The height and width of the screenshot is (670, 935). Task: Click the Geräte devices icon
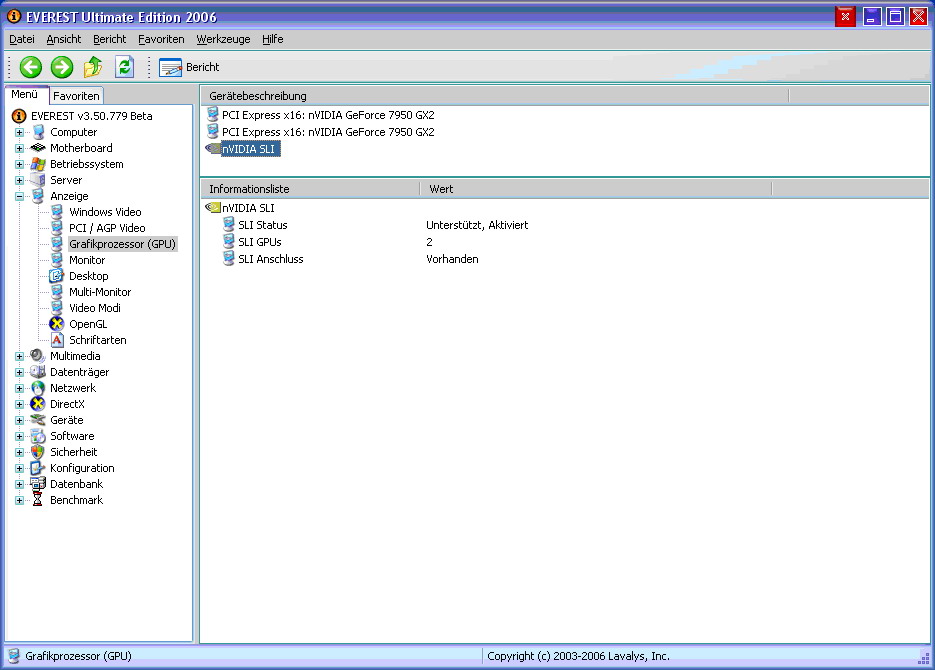(38, 420)
